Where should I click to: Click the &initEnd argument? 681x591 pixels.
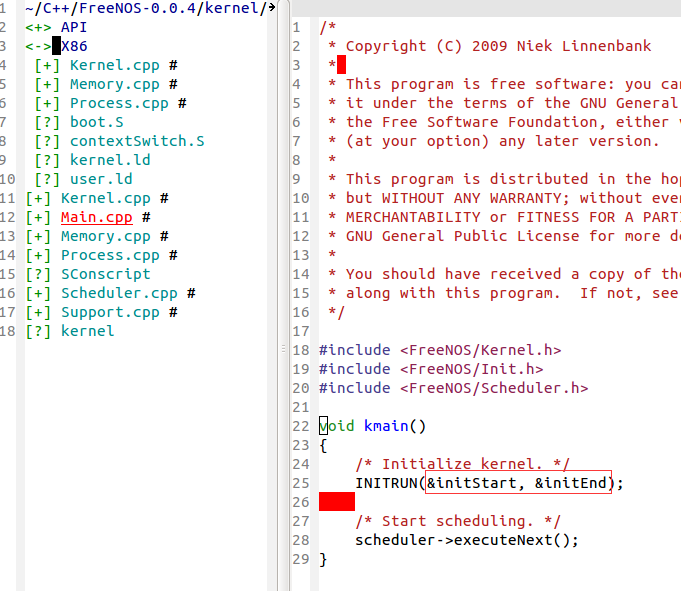pos(570,483)
